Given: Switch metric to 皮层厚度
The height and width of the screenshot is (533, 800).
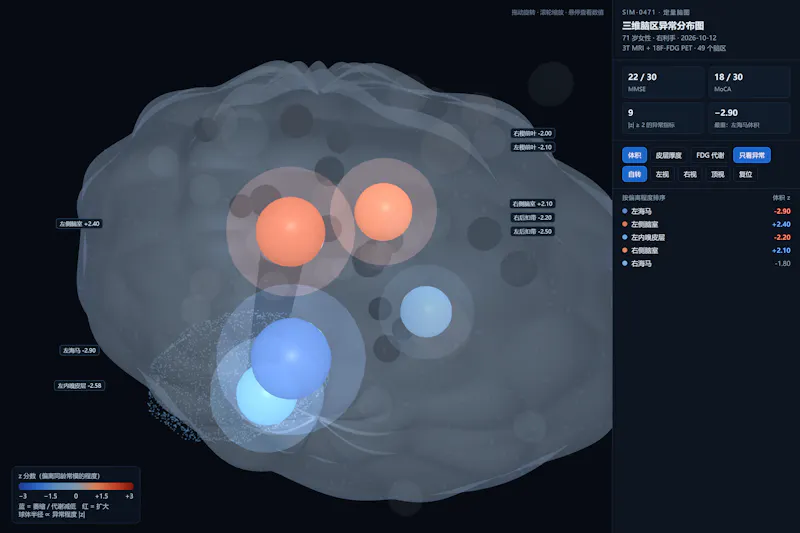Looking at the screenshot, I should pos(668,155).
